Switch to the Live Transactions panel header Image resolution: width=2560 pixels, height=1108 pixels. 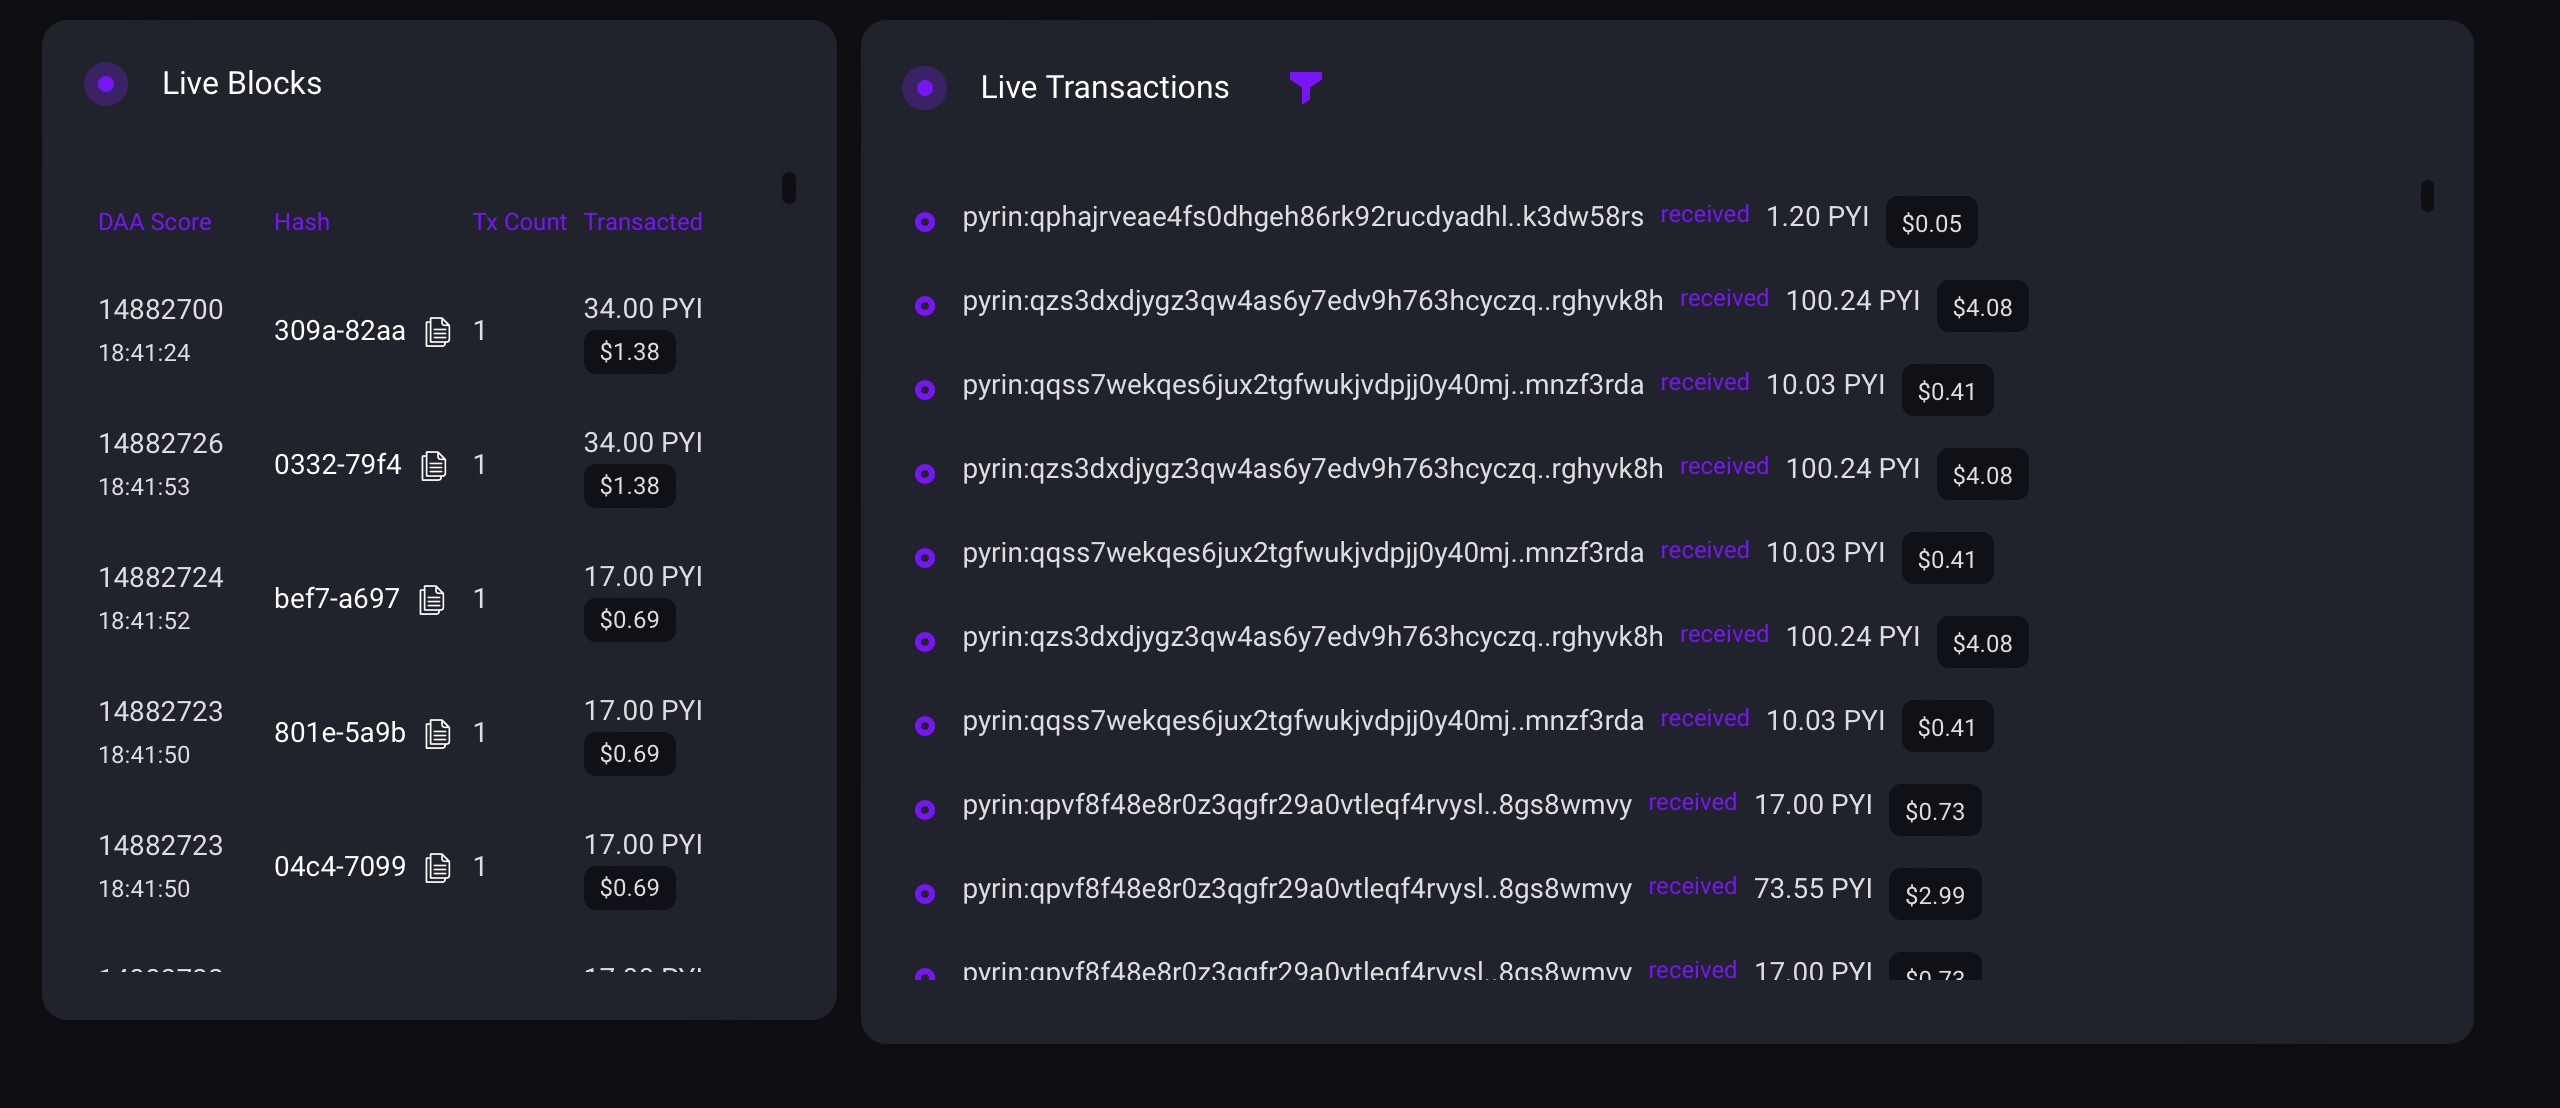(1104, 88)
